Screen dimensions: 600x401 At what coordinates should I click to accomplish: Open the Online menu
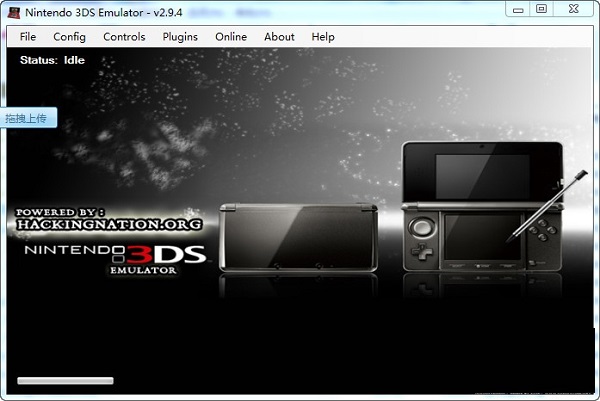click(x=231, y=37)
